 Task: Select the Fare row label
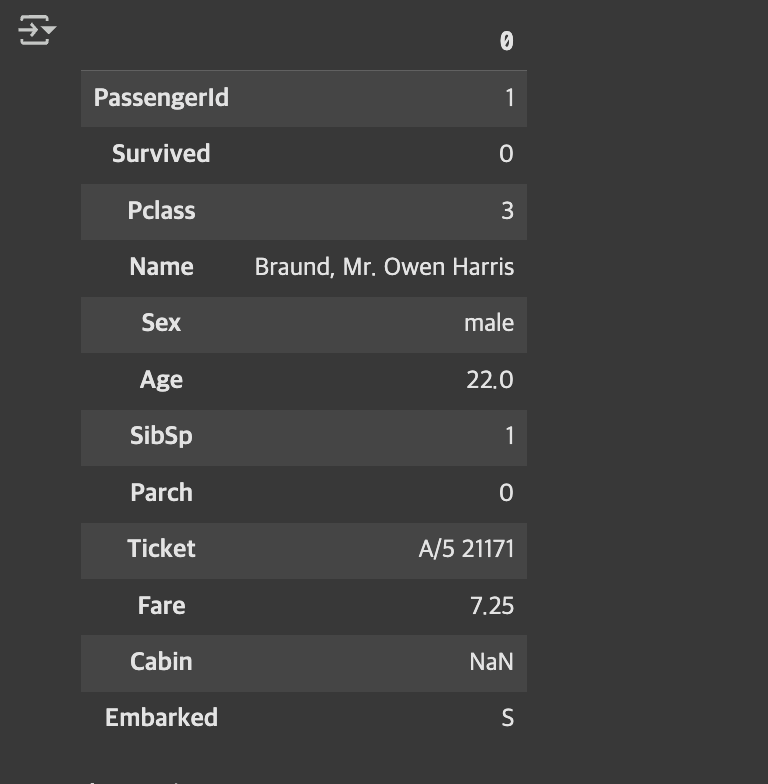point(161,606)
